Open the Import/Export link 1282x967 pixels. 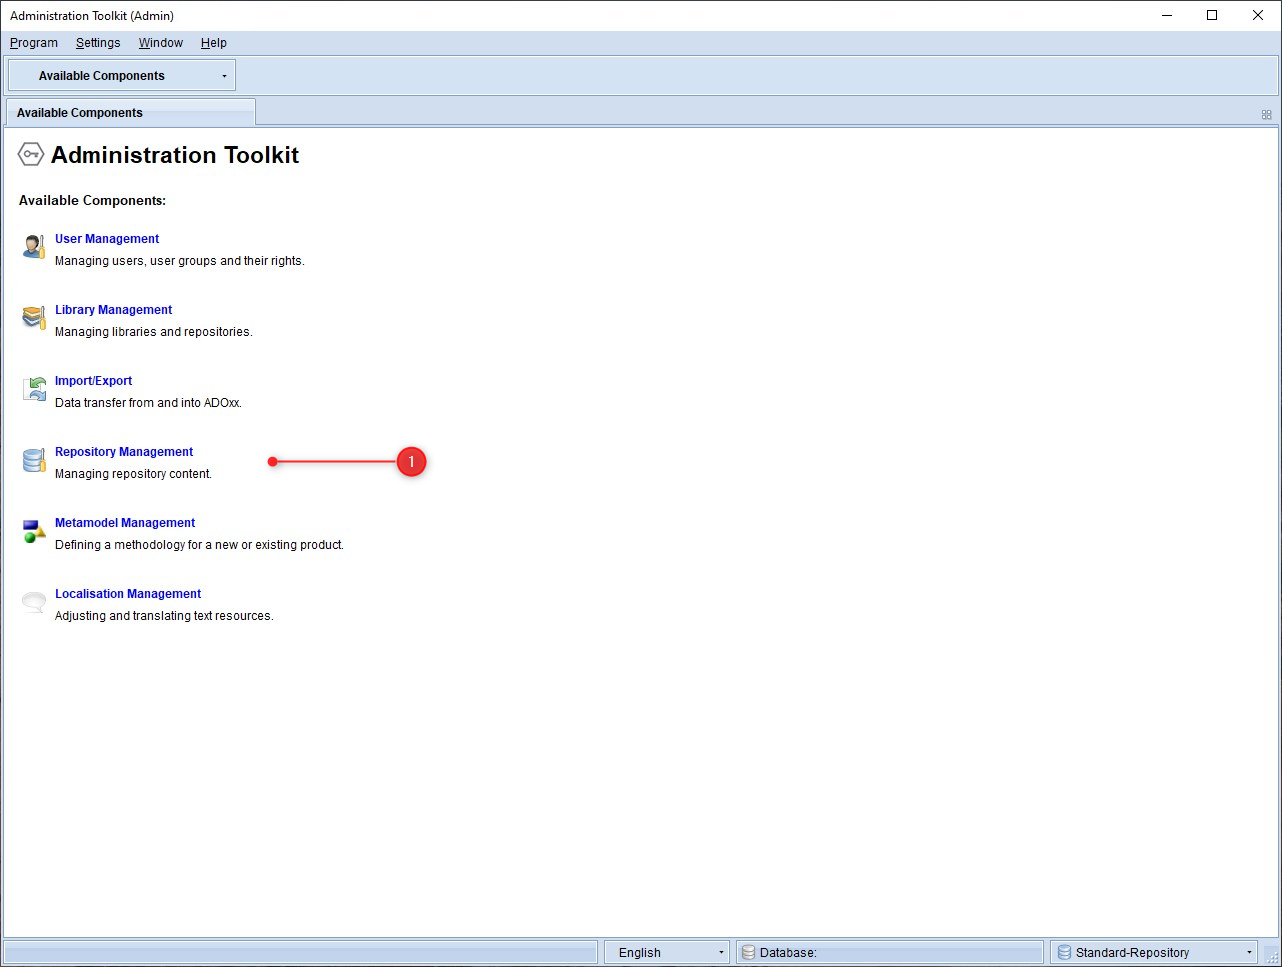click(x=93, y=381)
